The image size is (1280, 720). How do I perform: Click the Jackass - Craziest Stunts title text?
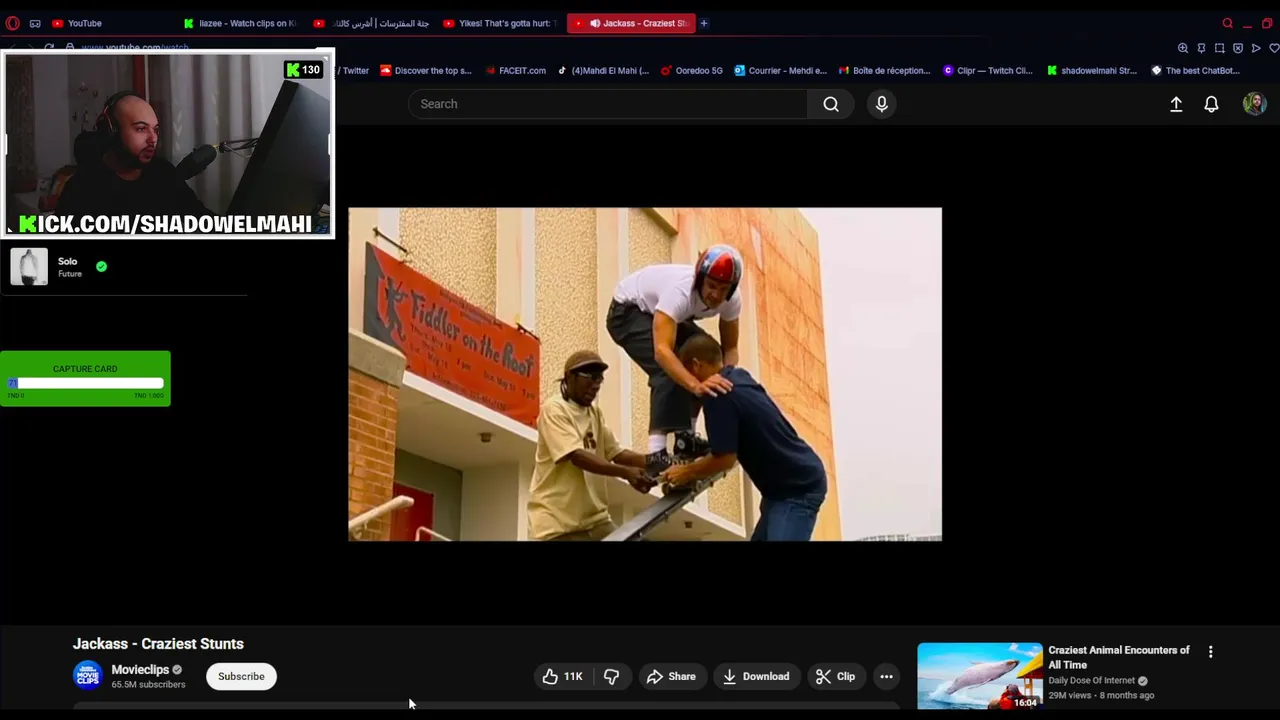158,644
